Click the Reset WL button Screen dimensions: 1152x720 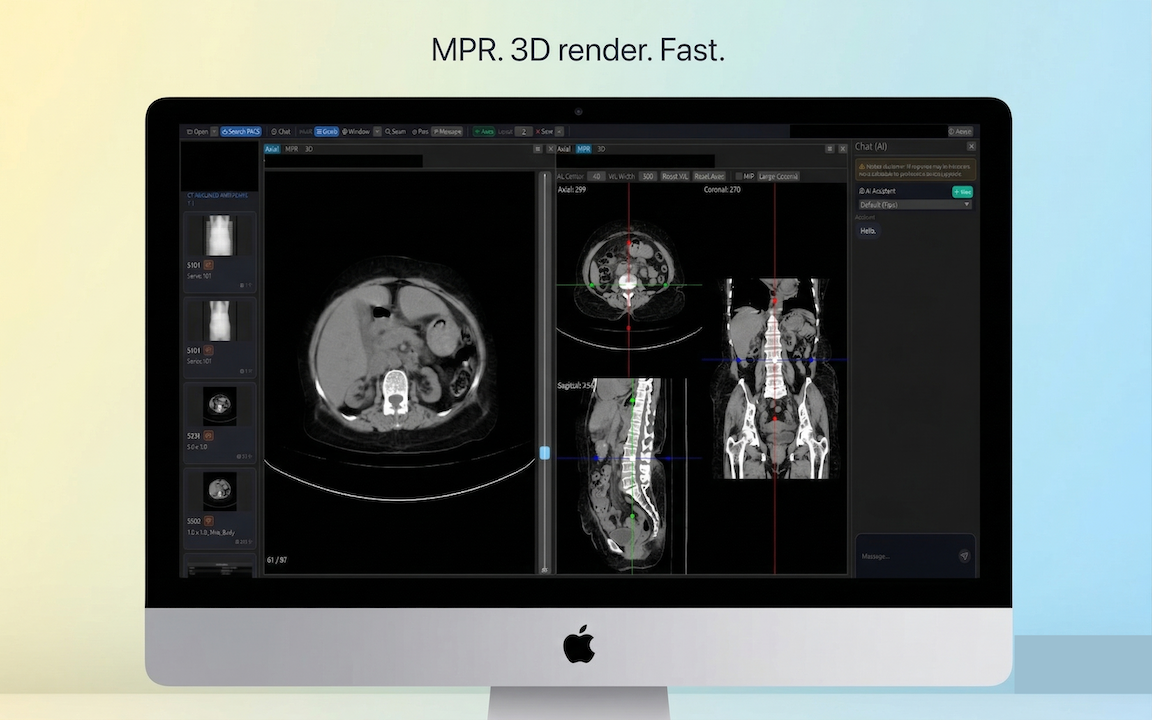tap(674, 175)
